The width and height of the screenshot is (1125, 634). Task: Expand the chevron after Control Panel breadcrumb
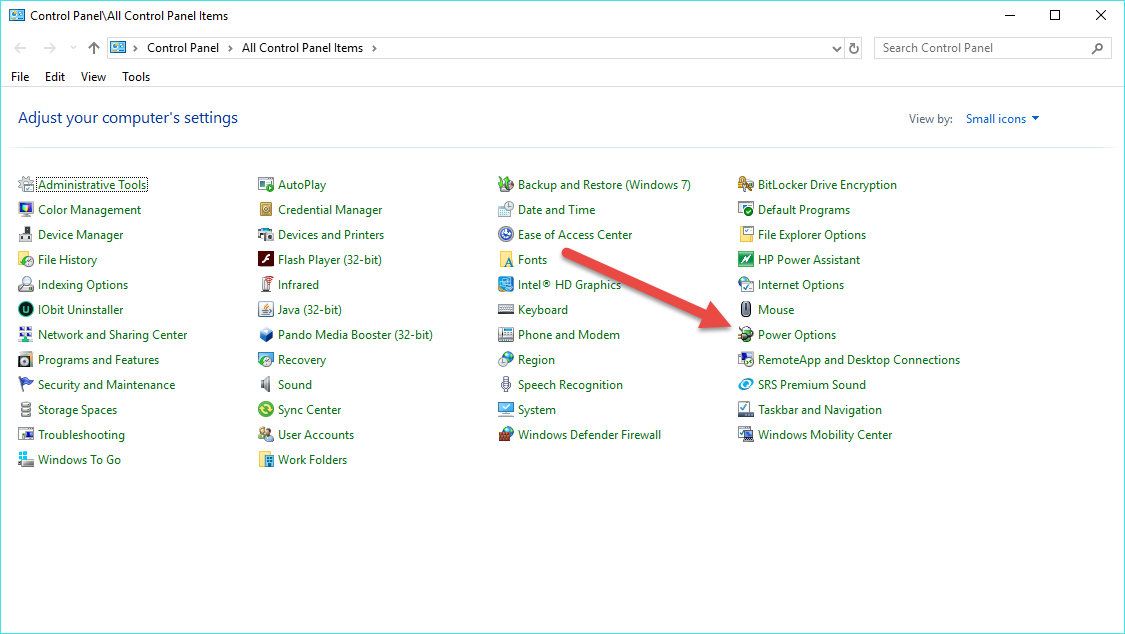(x=230, y=48)
